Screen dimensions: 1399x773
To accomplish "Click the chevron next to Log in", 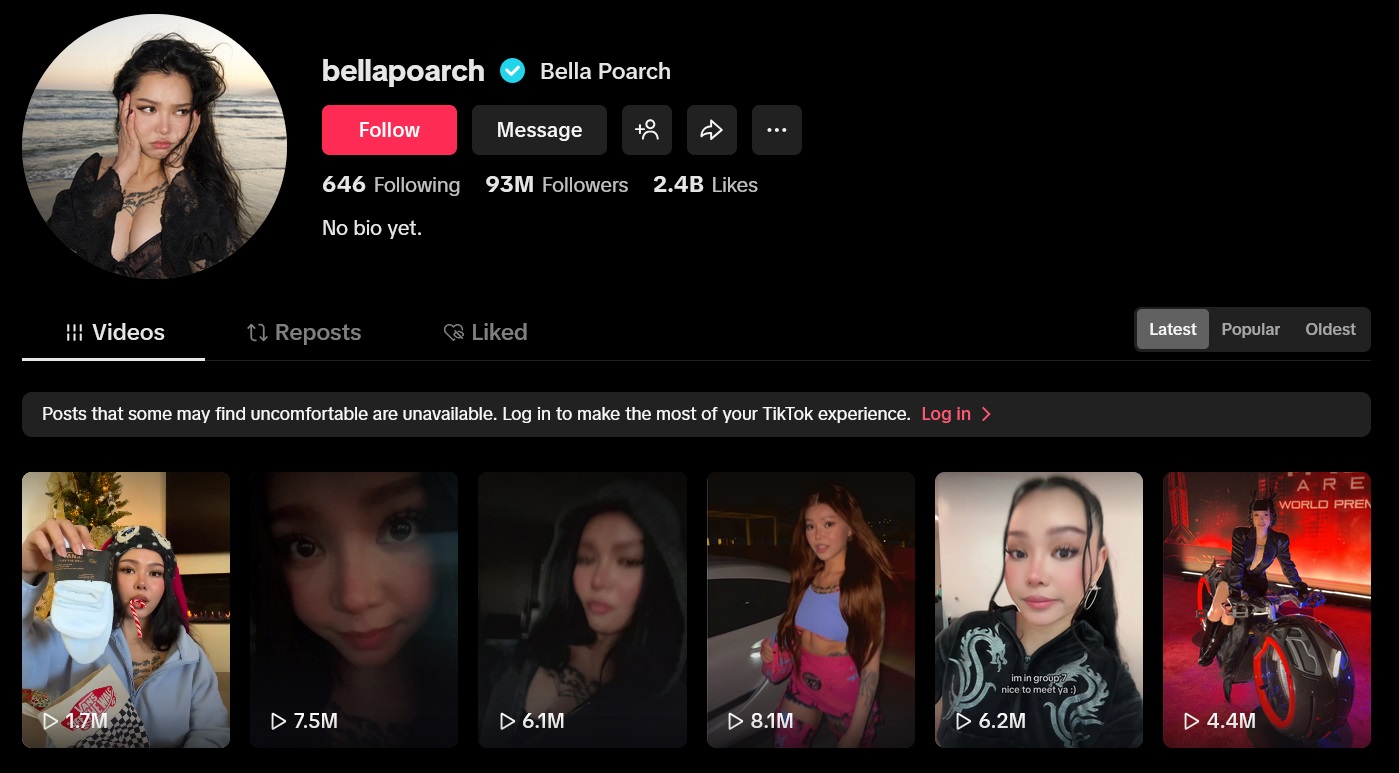I will point(986,413).
